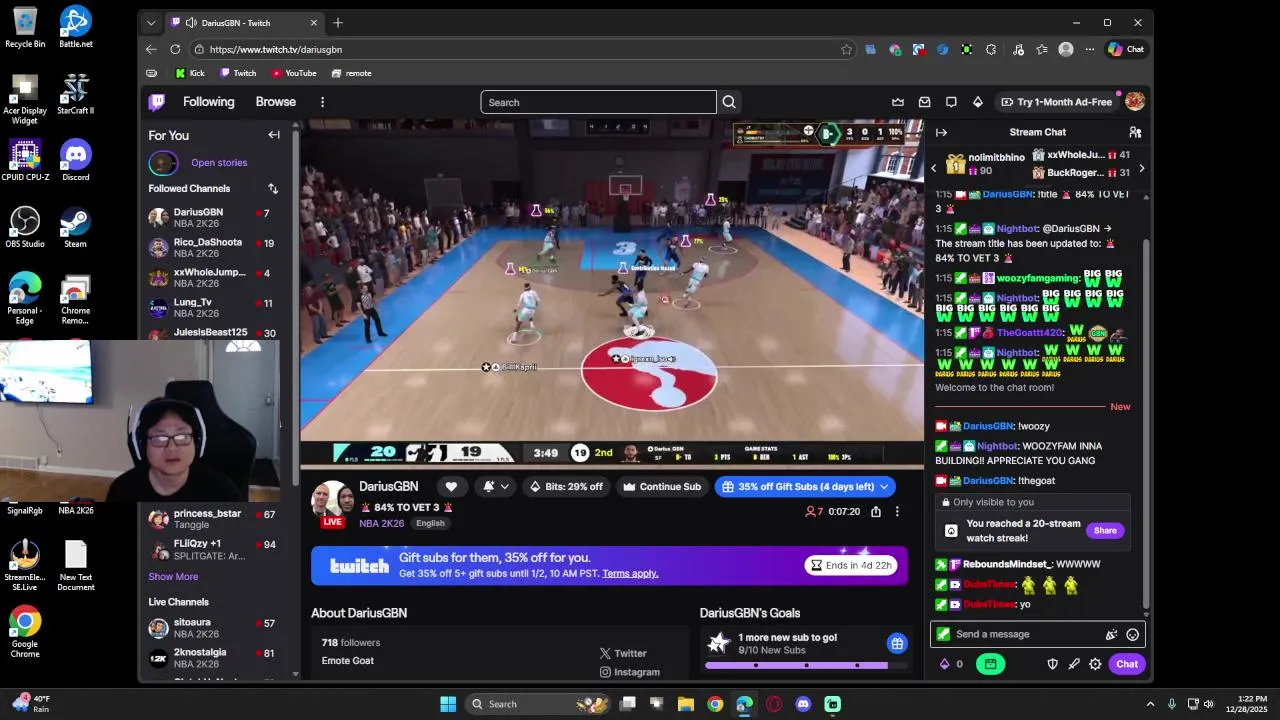Open the remote bookmark
Image resolution: width=1280 pixels, height=720 pixels.
[x=351, y=73]
